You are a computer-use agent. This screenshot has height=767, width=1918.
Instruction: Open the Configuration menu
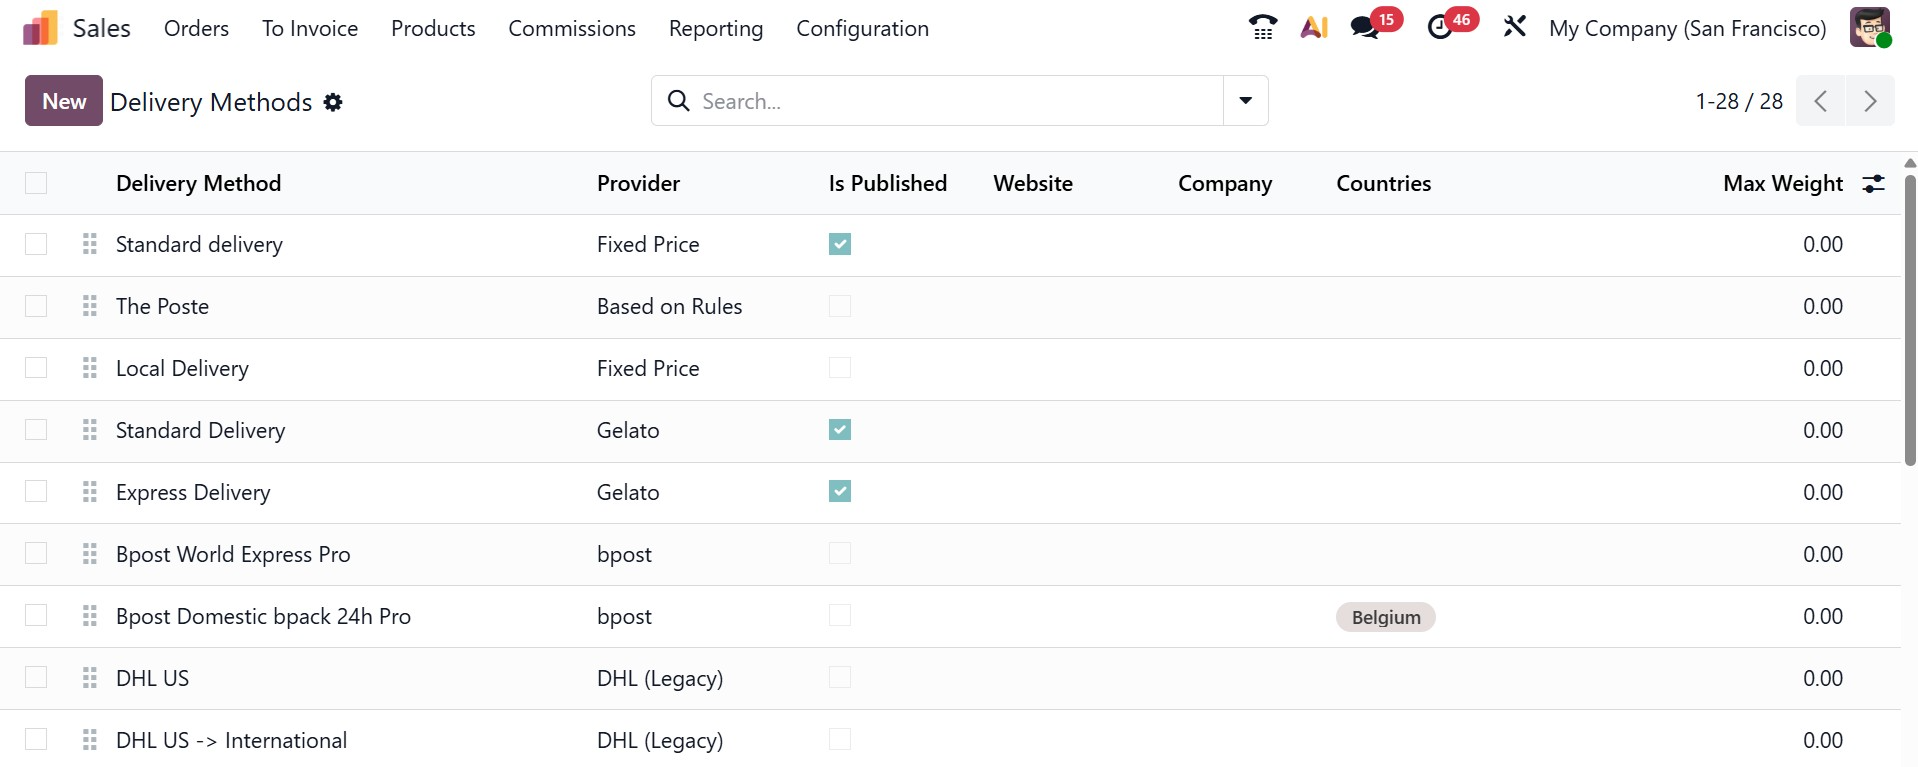862,29
